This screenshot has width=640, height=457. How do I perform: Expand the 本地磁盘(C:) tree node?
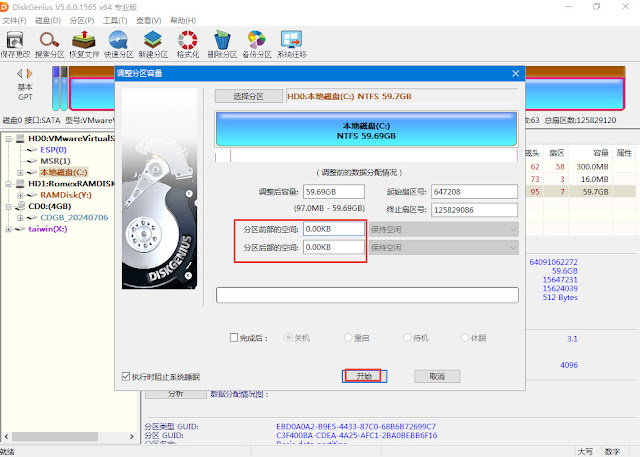point(20,173)
